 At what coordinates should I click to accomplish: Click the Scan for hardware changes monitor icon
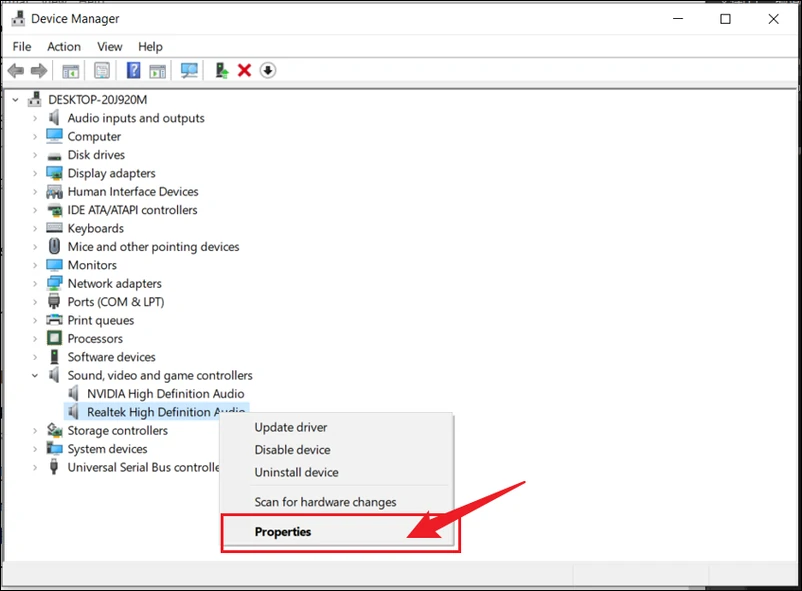tap(188, 71)
